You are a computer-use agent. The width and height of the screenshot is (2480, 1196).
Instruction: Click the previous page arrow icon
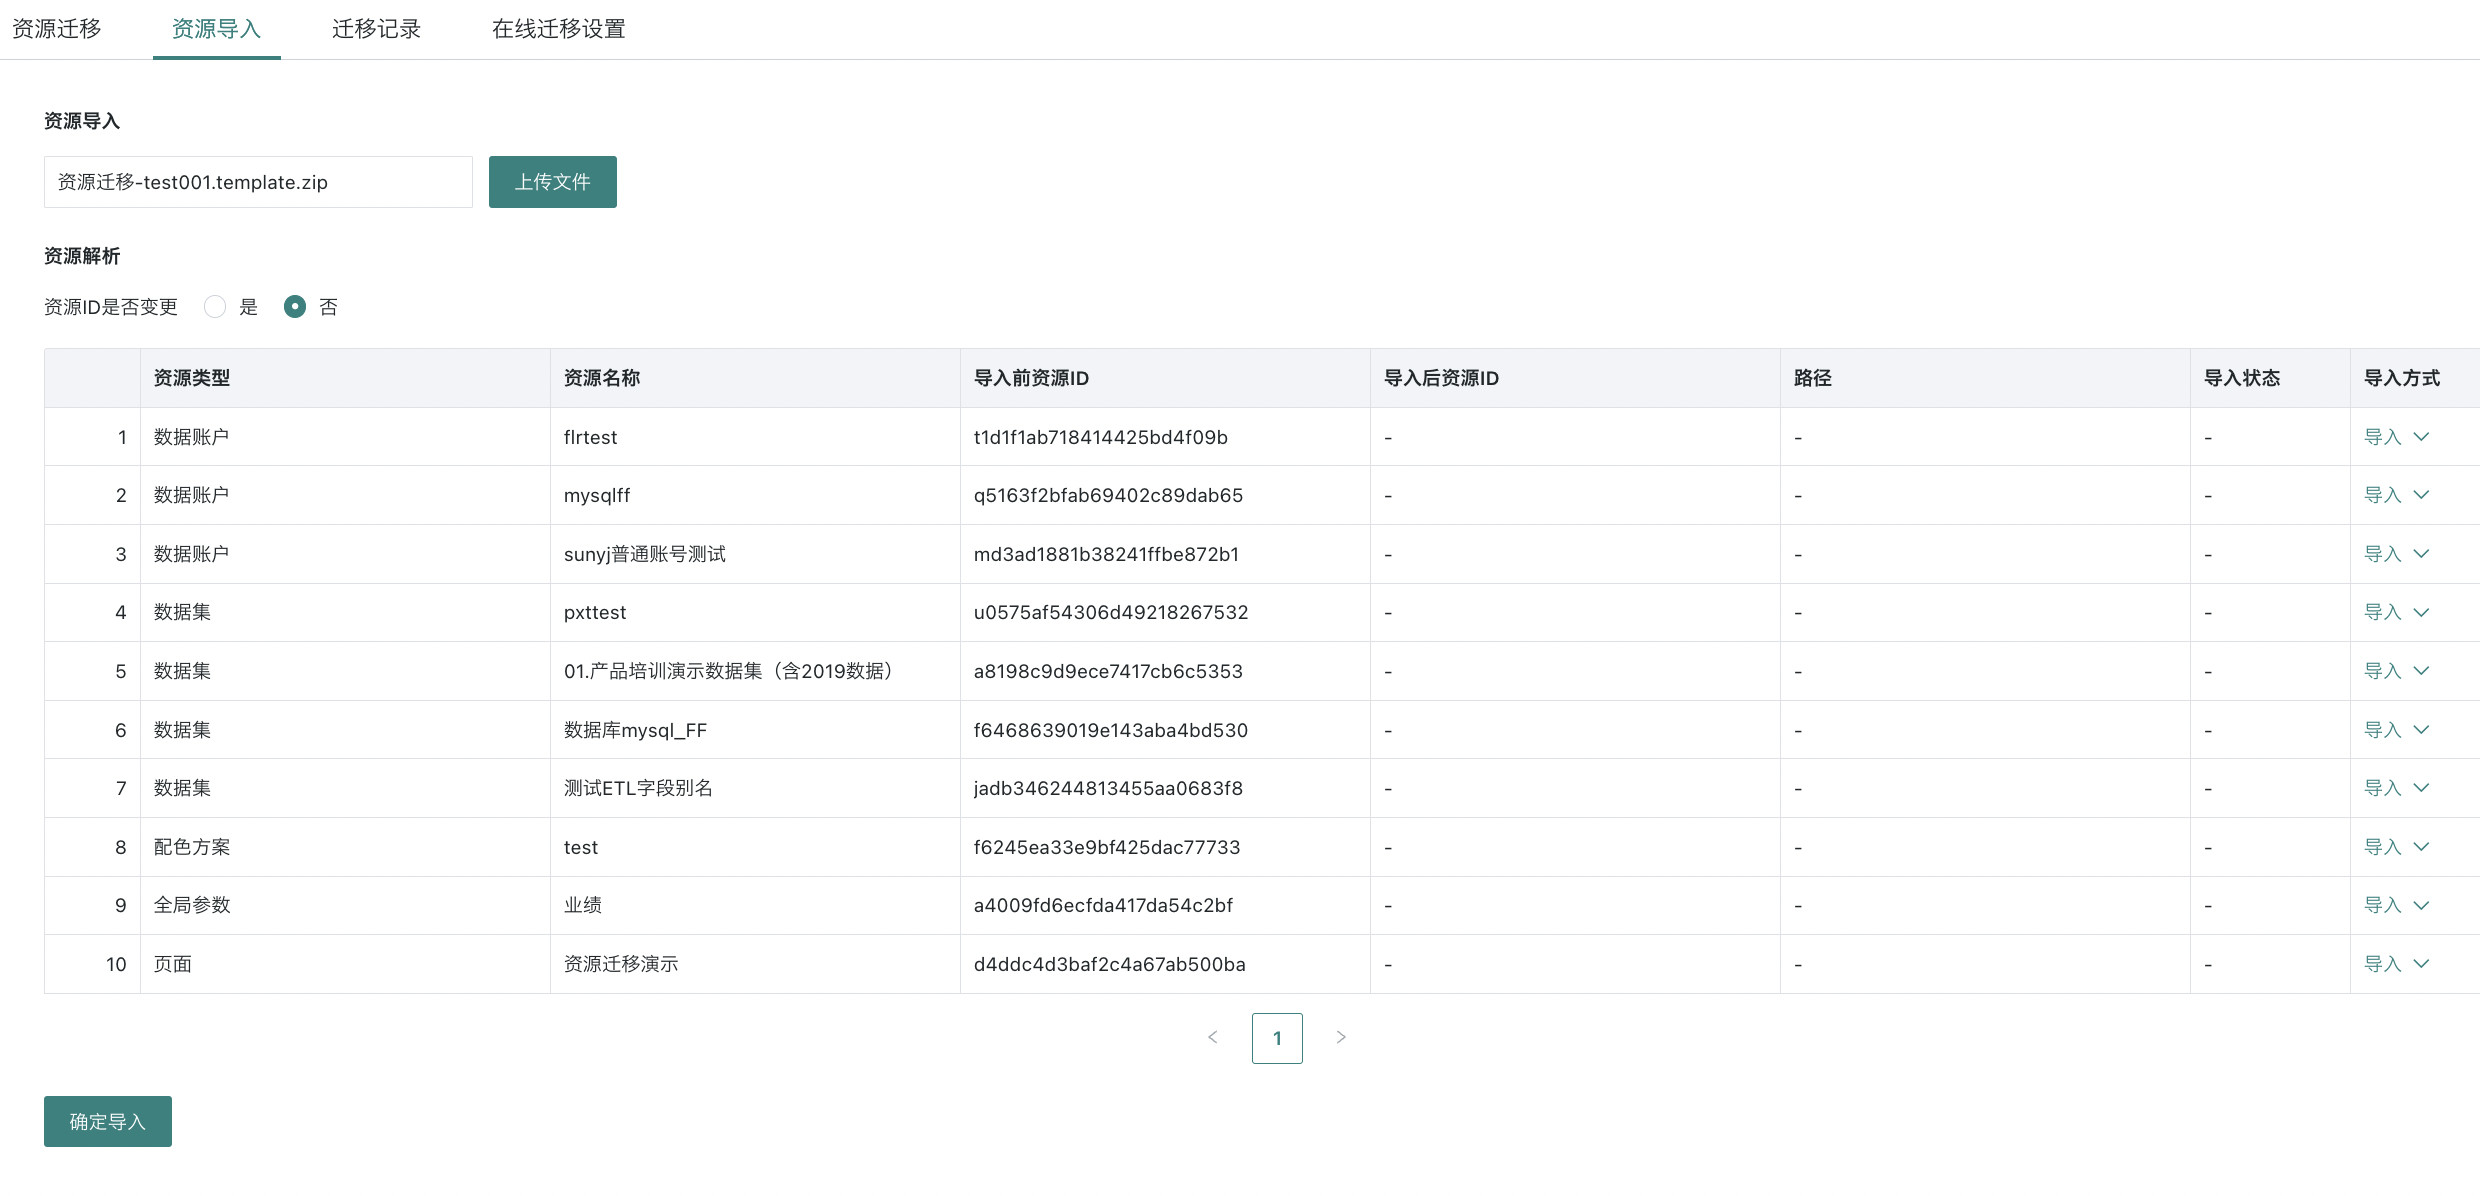1212,1037
